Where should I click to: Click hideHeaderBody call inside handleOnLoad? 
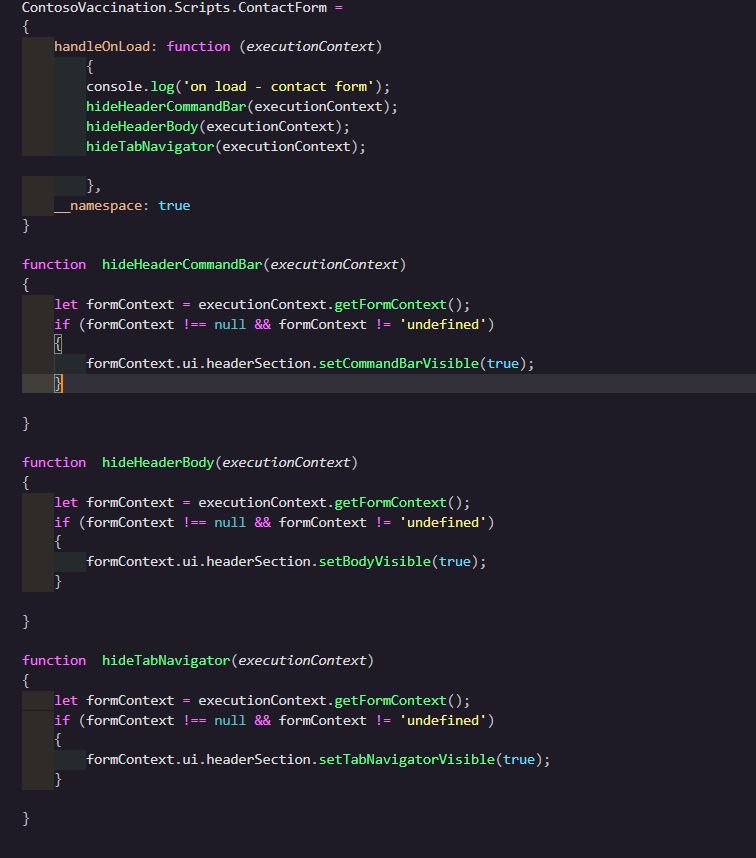pyautogui.click(x=141, y=127)
